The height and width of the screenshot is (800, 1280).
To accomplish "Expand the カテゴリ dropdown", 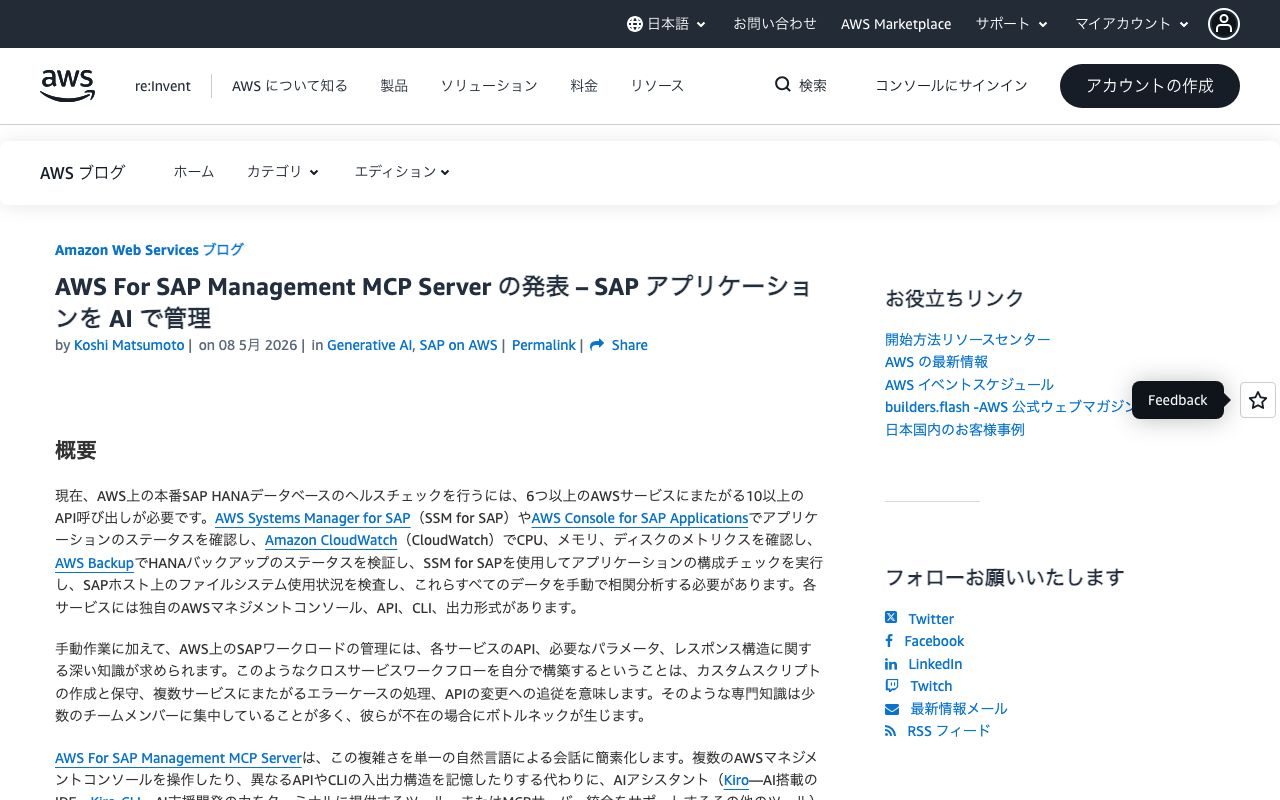I will click(283, 172).
